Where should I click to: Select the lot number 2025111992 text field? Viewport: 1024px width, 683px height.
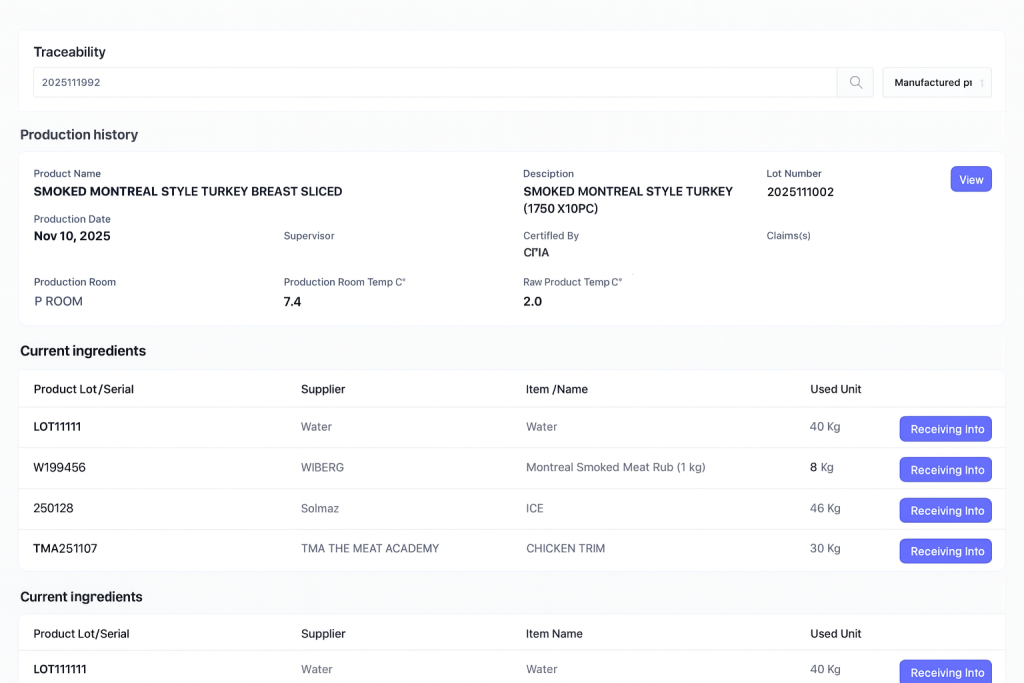click(70, 82)
